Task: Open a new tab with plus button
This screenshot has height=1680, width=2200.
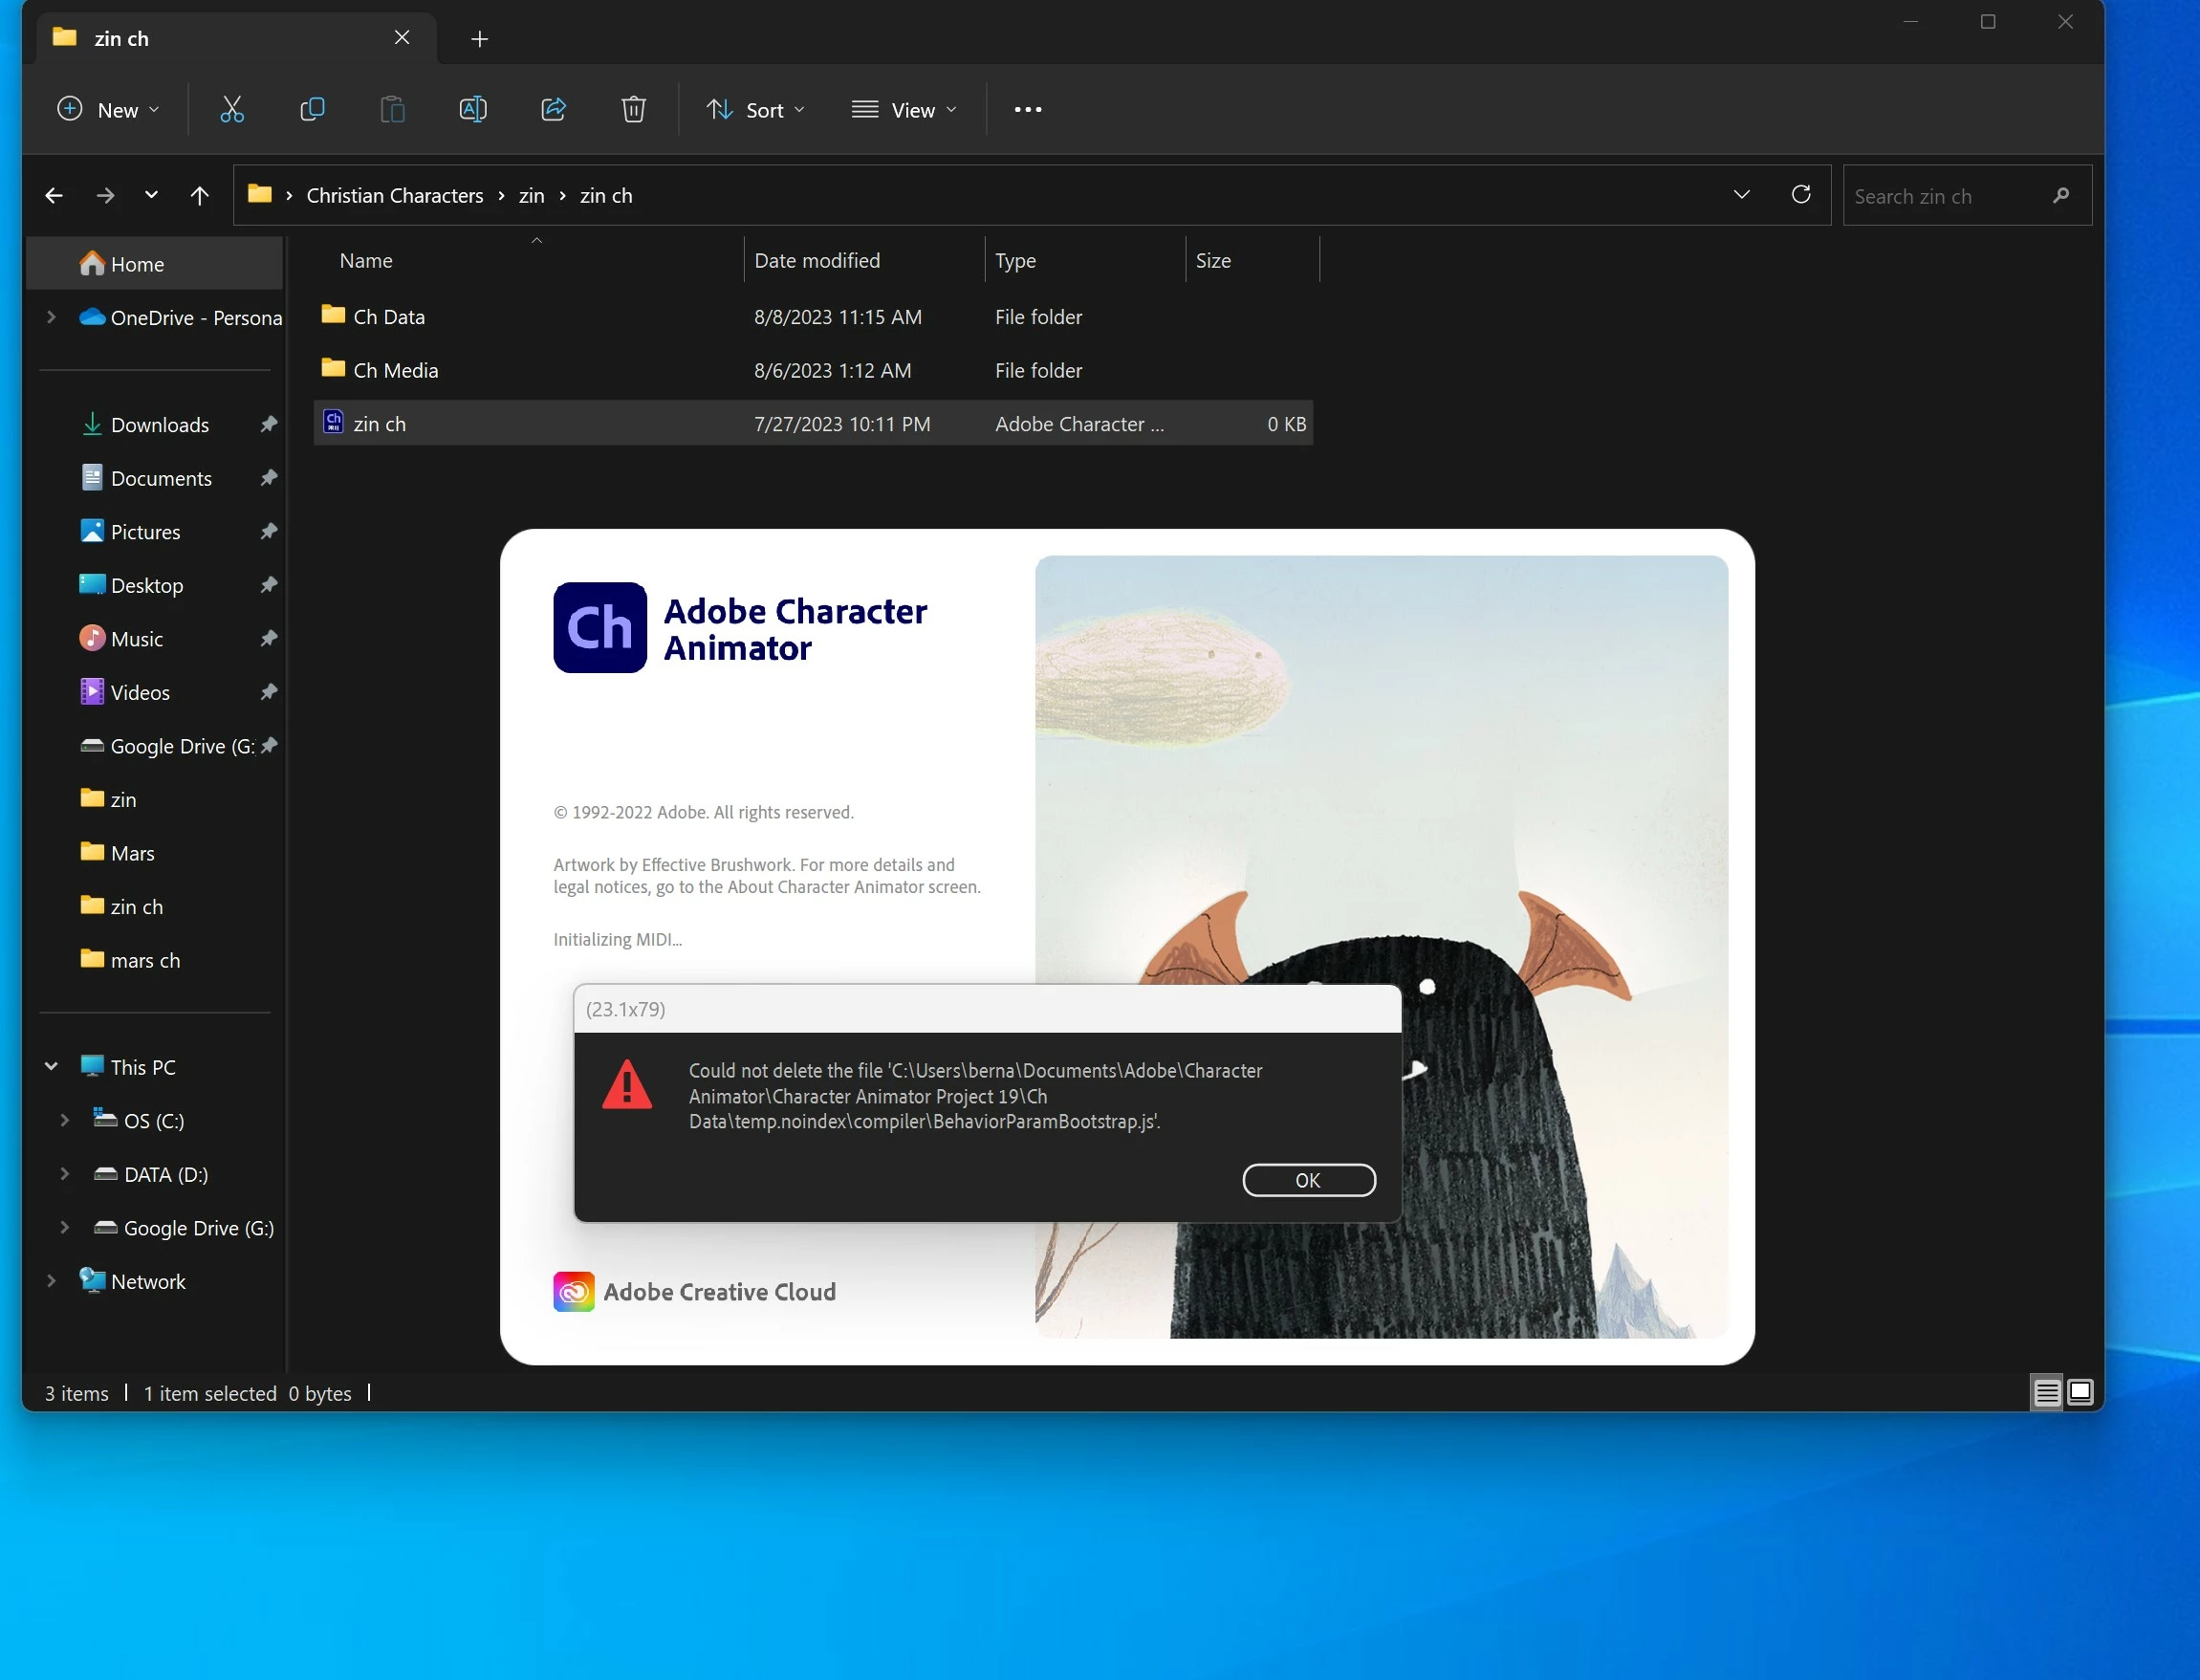Action: (480, 39)
